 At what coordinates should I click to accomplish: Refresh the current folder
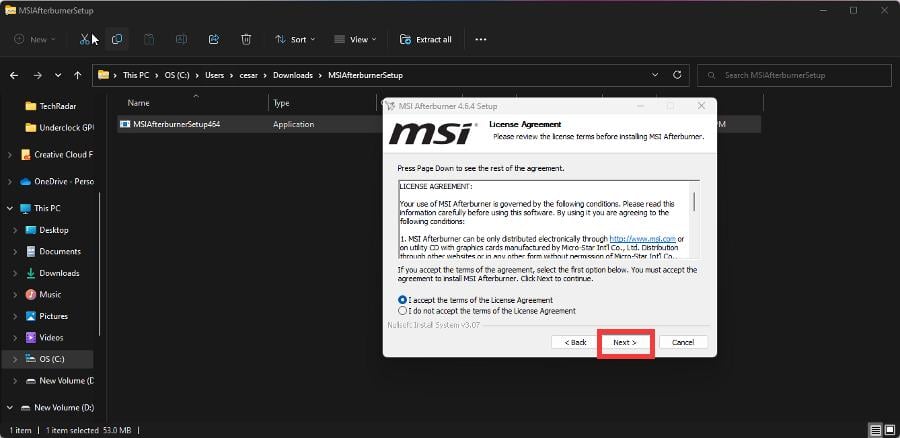[677, 75]
